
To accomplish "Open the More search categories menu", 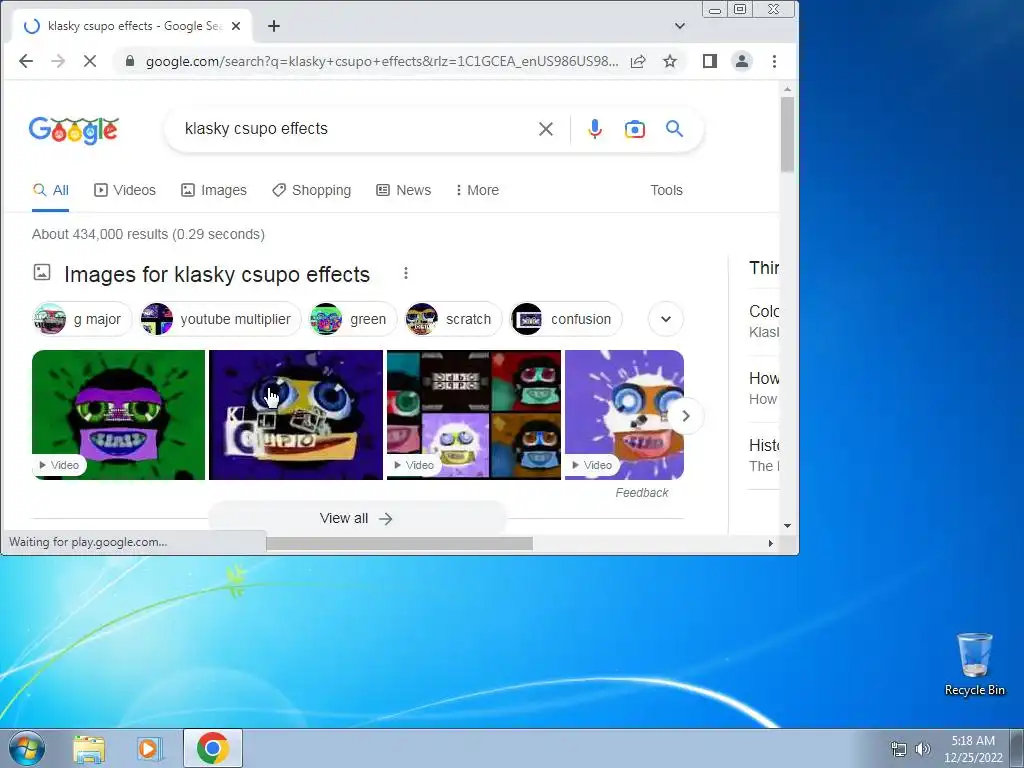I will (477, 190).
